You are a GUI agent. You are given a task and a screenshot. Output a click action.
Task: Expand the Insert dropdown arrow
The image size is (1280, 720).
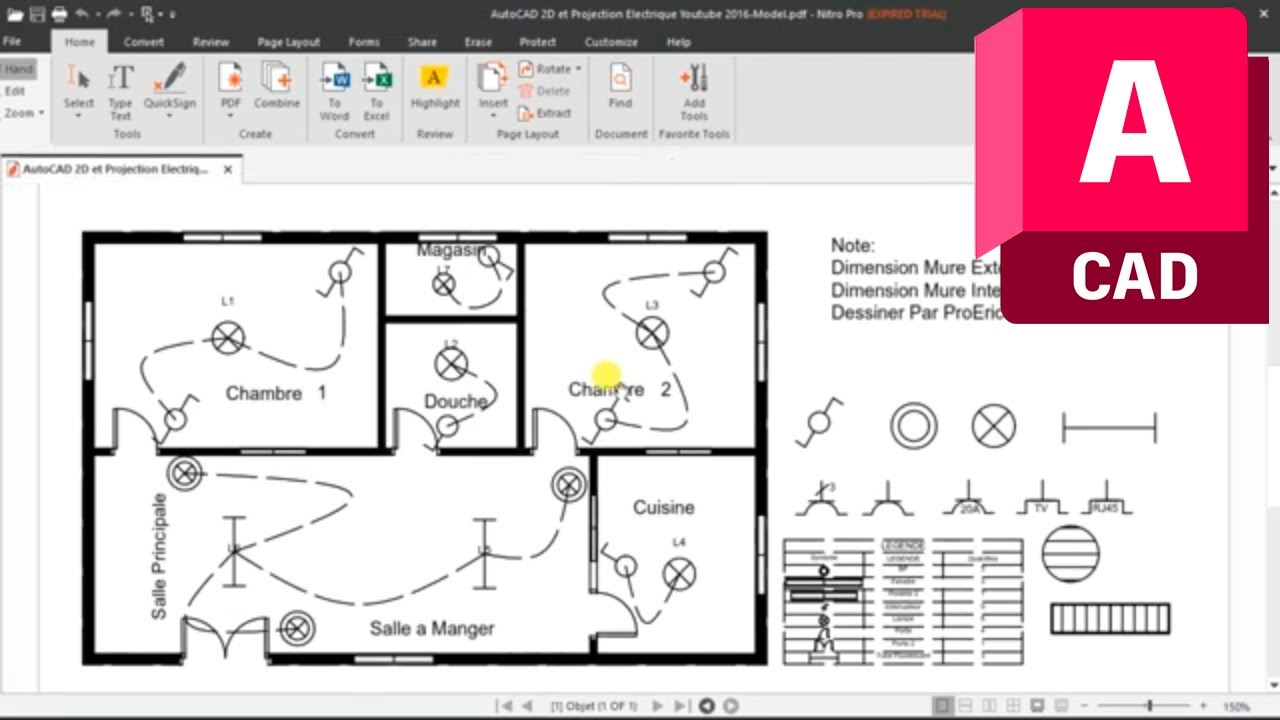click(x=492, y=117)
